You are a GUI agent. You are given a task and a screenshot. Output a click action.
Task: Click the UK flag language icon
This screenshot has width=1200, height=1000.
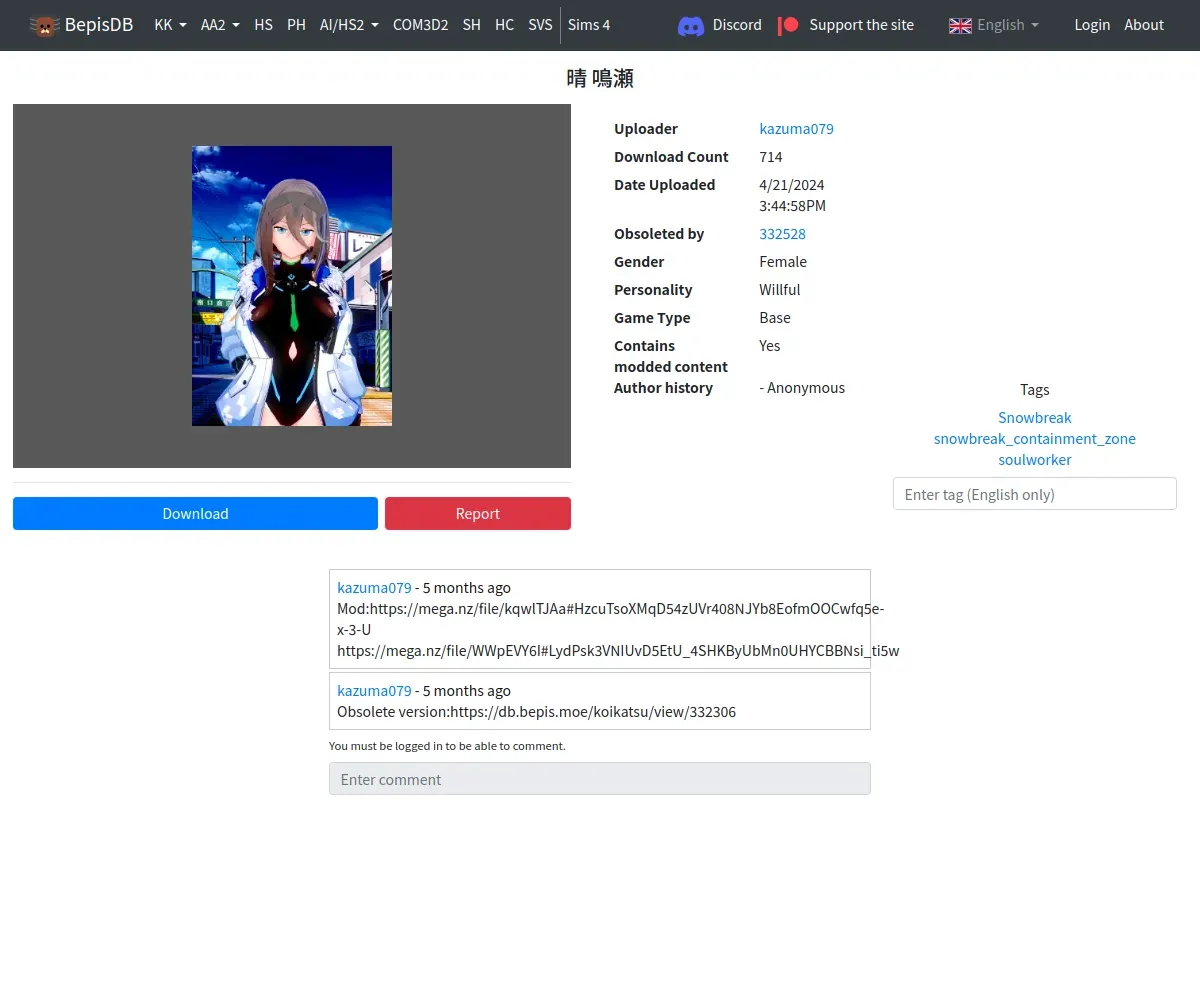pyautogui.click(x=960, y=25)
